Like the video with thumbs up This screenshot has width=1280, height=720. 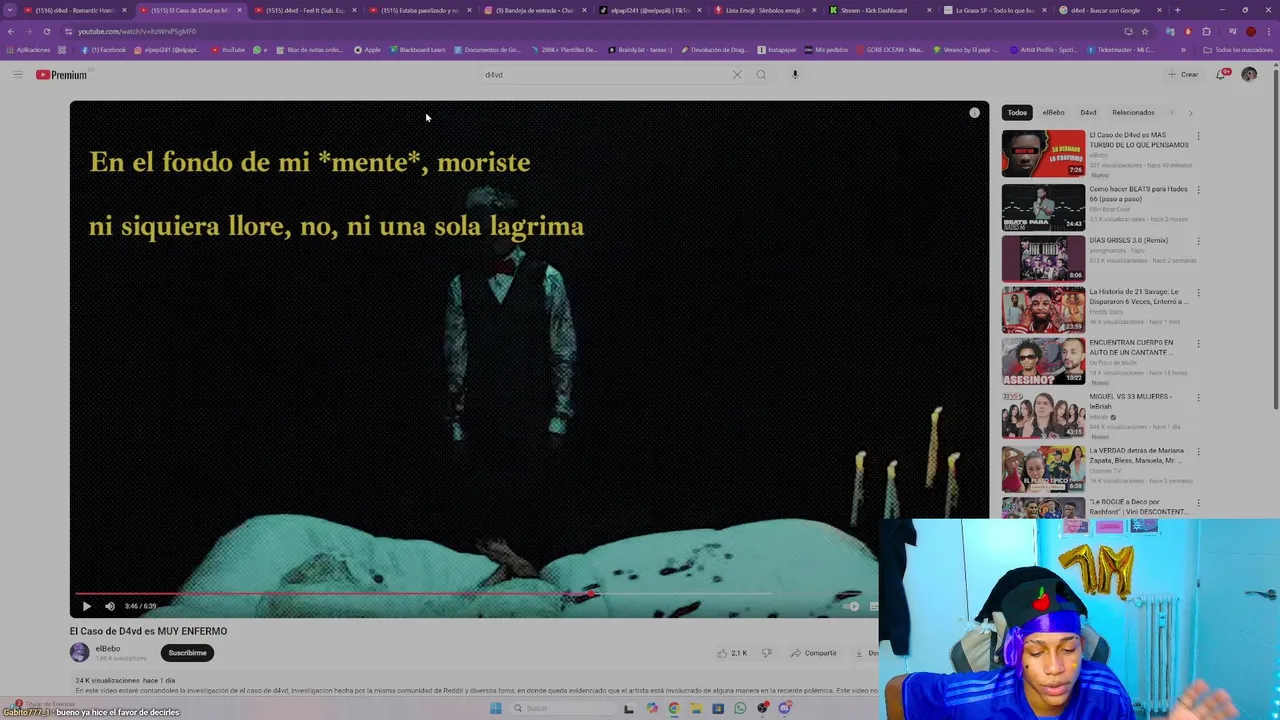[x=733, y=653]
